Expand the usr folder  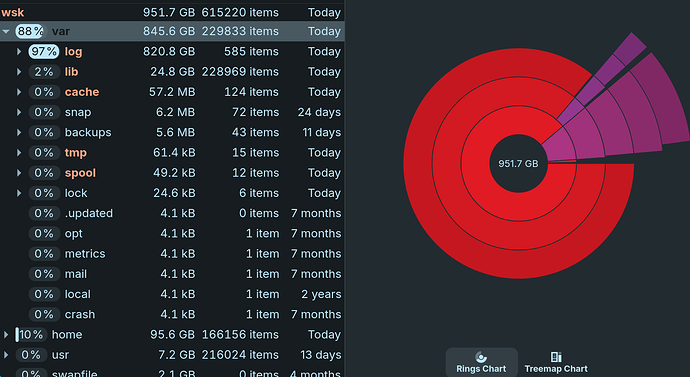pyautogui.click(x=6, y=355)
